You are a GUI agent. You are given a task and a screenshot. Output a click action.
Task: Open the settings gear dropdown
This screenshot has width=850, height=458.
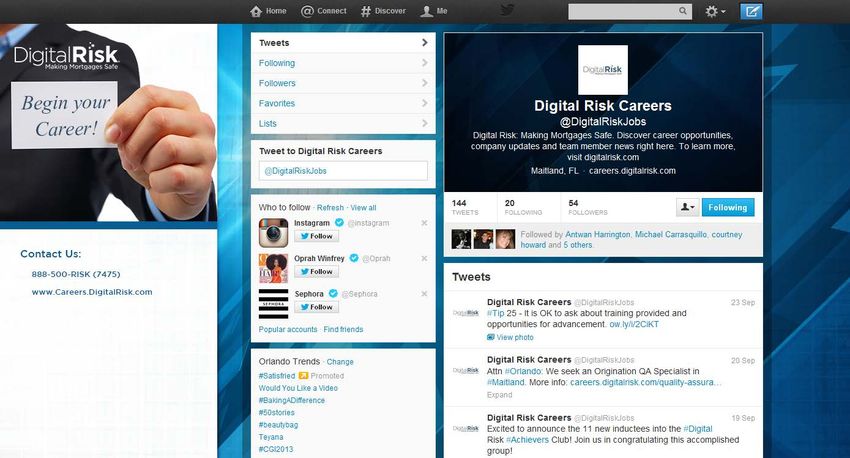click(716, 11)
